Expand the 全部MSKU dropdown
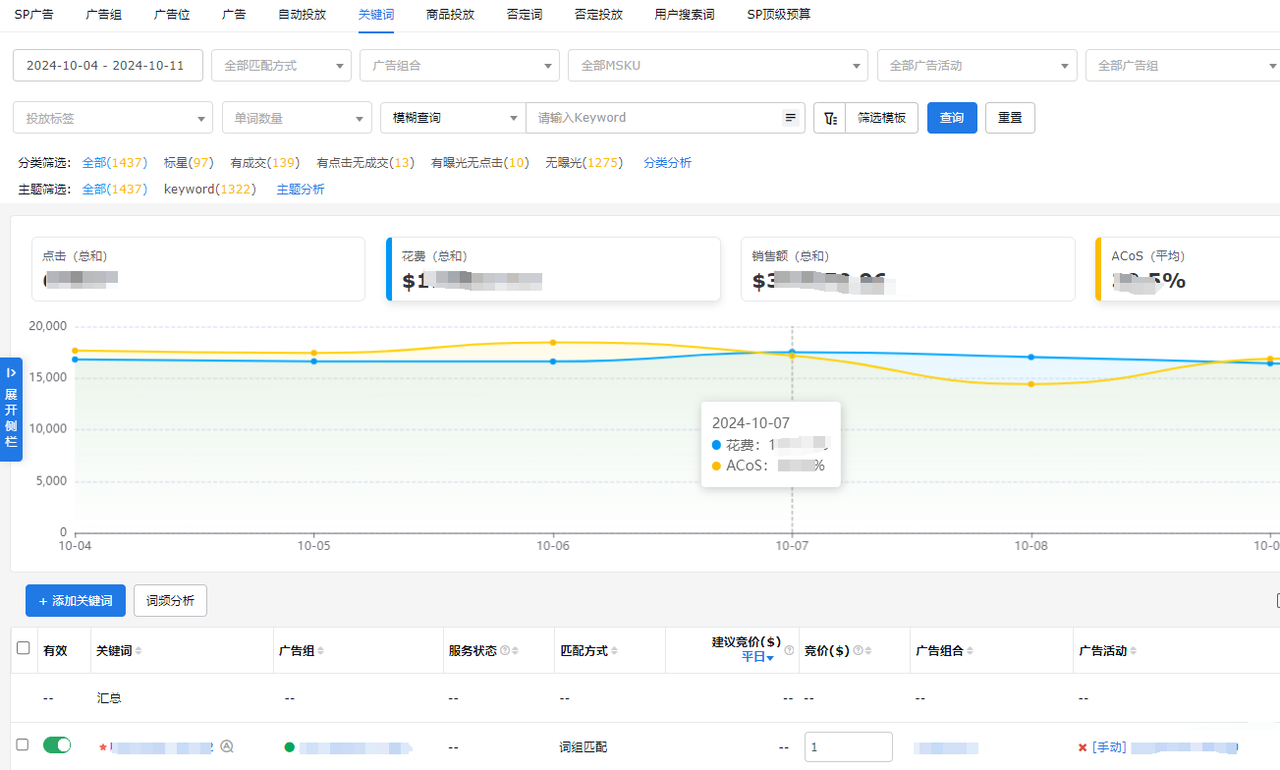Image resolution: width=1280 pixels, height=770 pixels. tap(718, 65)
